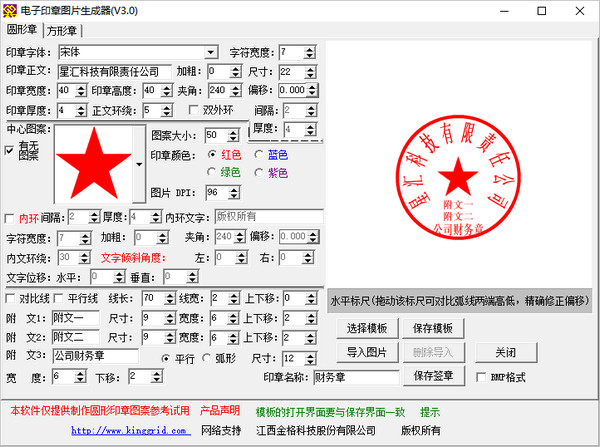Viewport: 600px width, 447px height.
Task: Select the 圆形章 tab
Action: (x=23, y=30)
